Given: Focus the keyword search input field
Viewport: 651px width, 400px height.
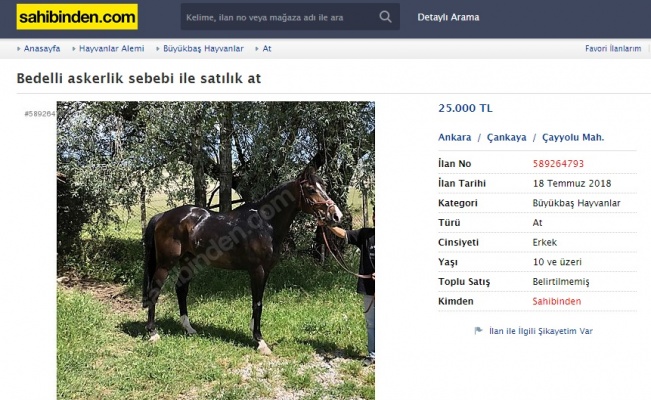Looking at the screenshot, I should click(279, 17).
